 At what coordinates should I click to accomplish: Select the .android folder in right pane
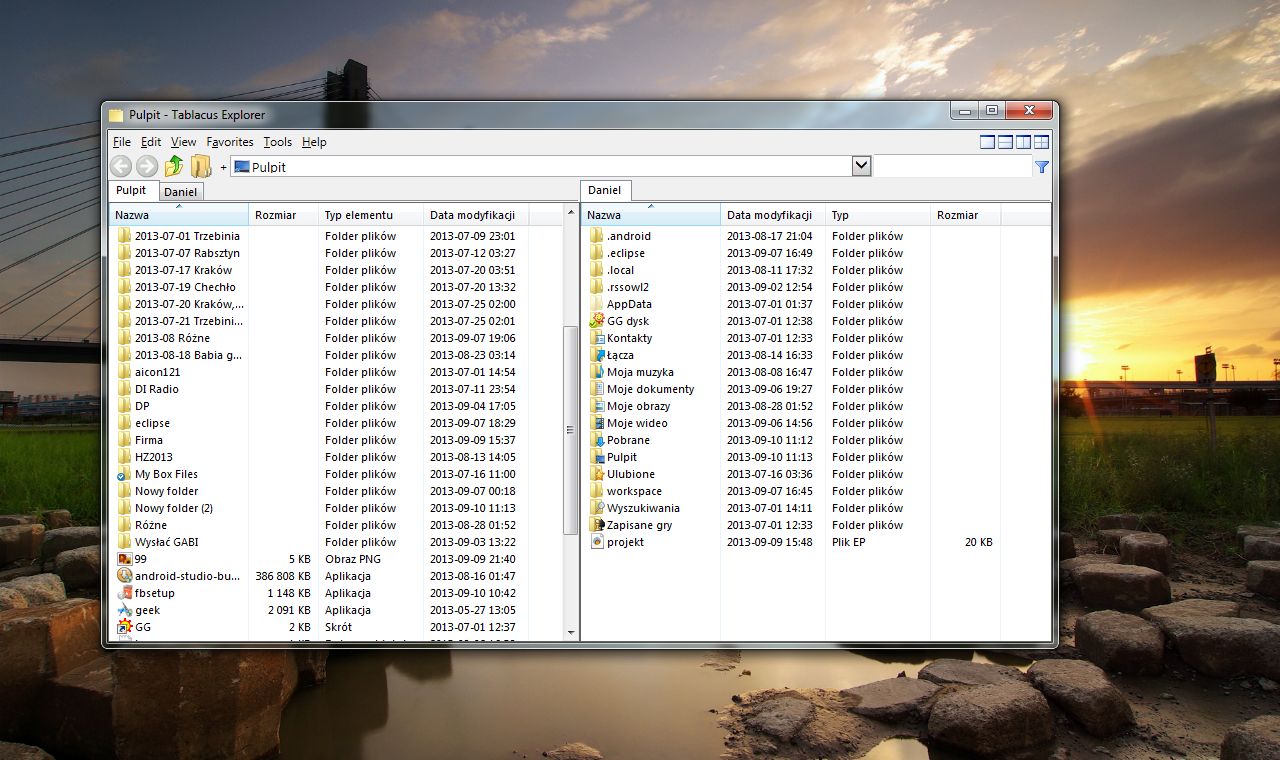tap(629, 236)
